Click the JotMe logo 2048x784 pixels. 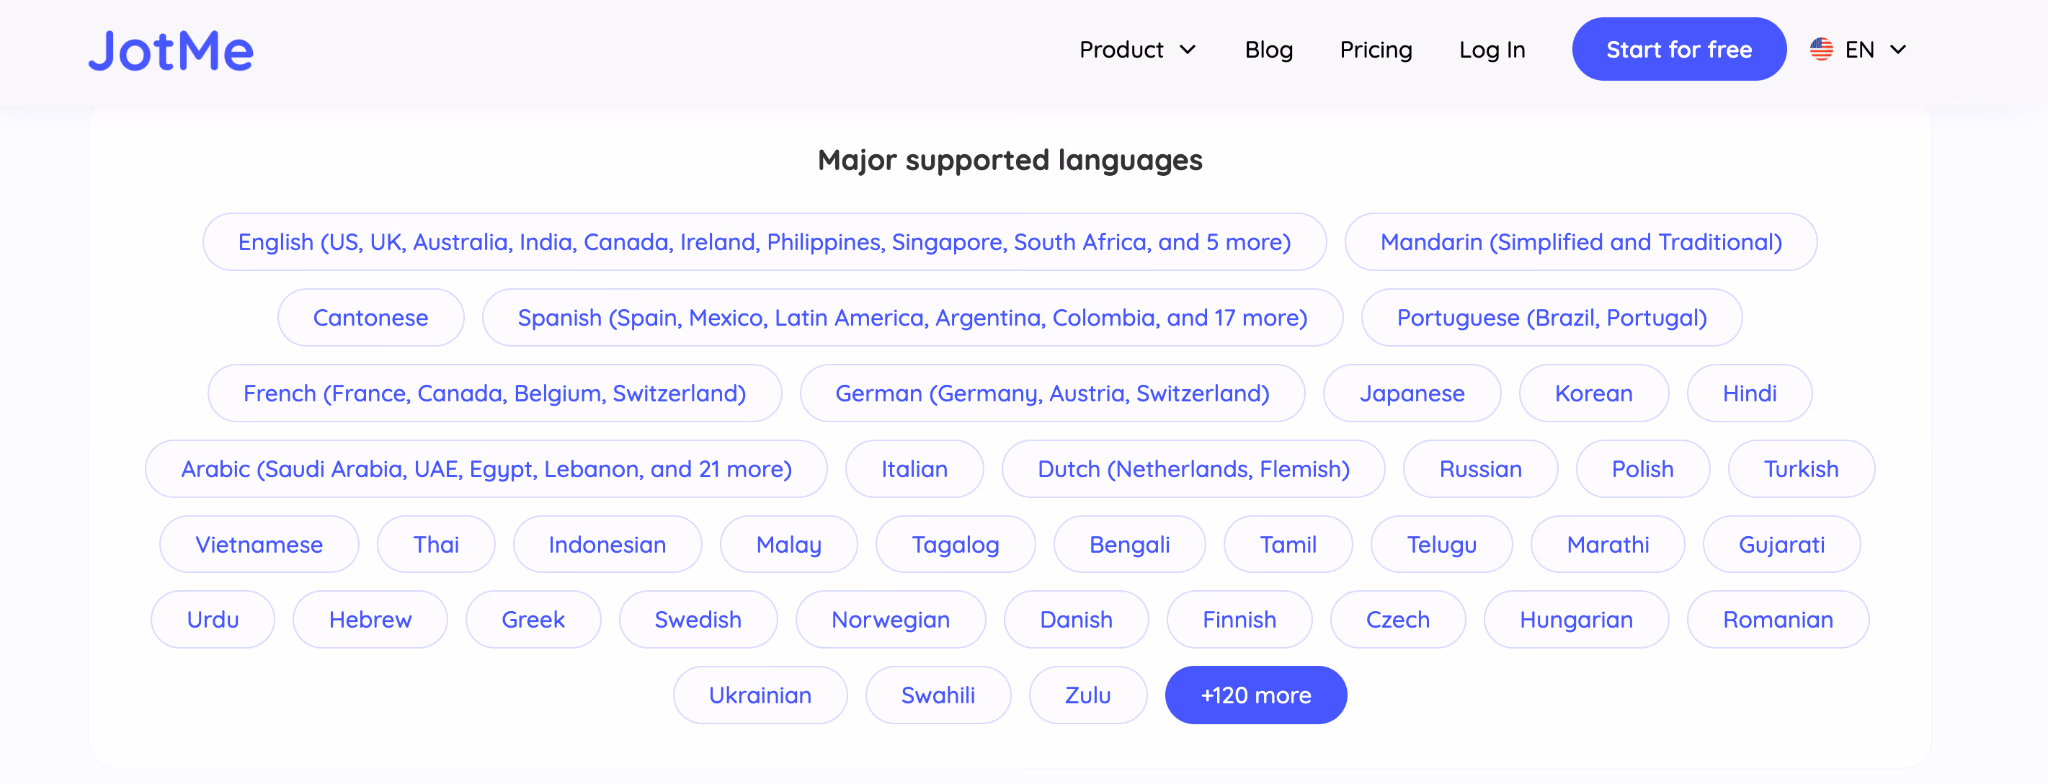tap(171, 50)
